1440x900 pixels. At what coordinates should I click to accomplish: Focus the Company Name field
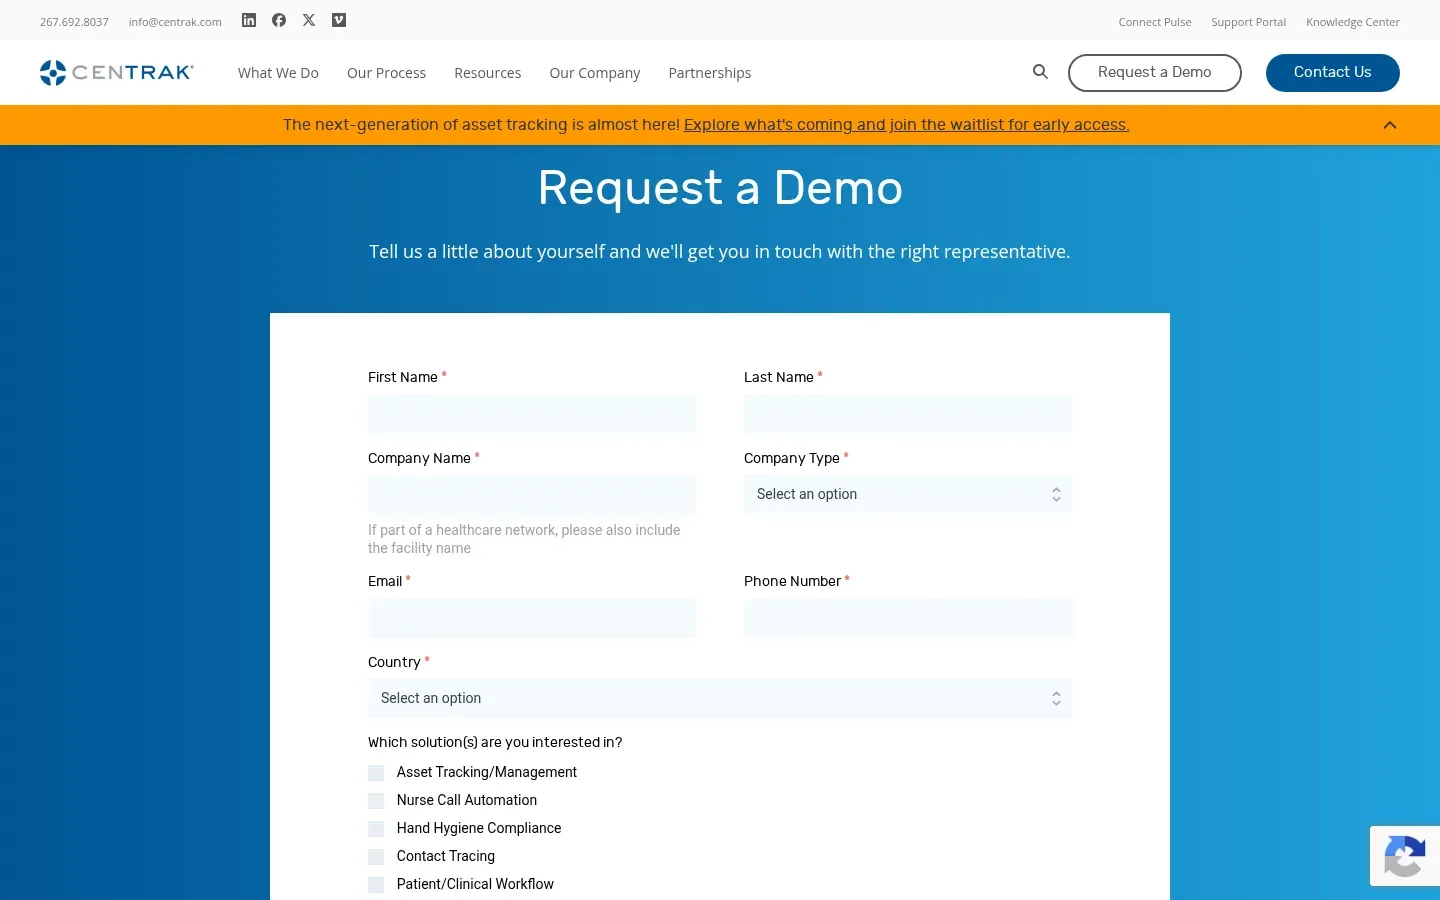pyautogui.click(x=532, y=494)
